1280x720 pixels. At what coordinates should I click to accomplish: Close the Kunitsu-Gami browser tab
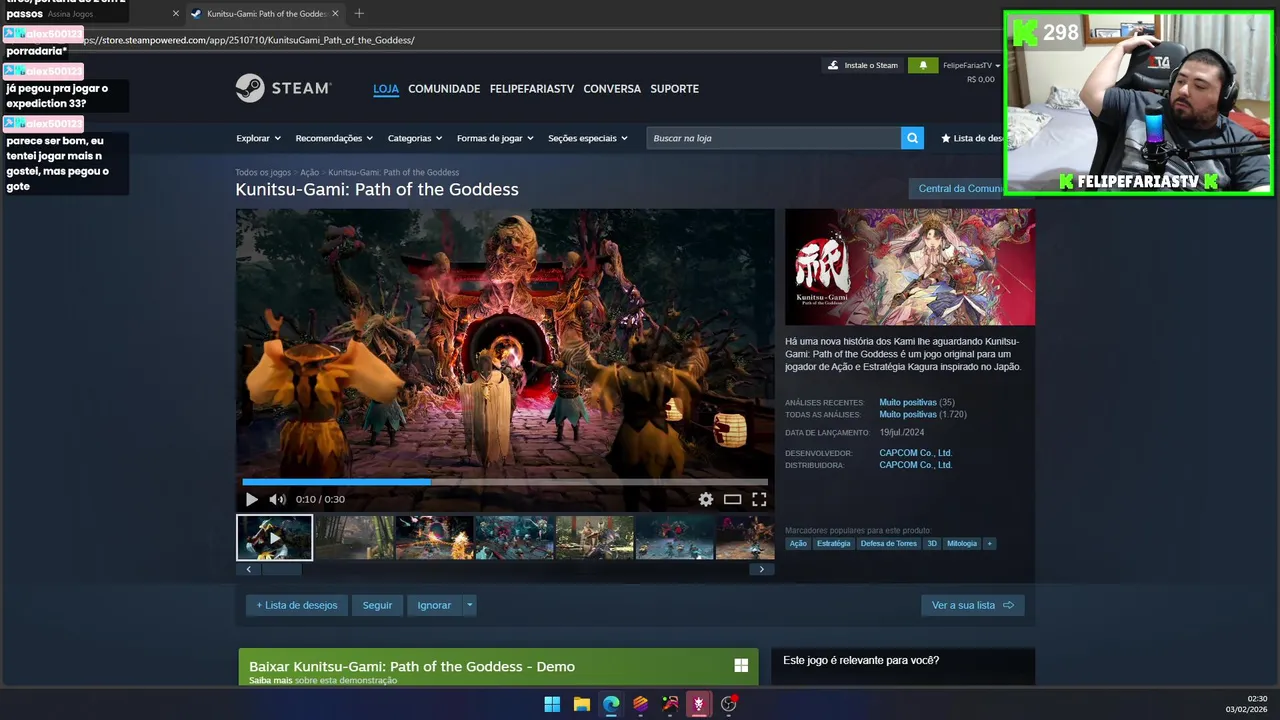335,14
